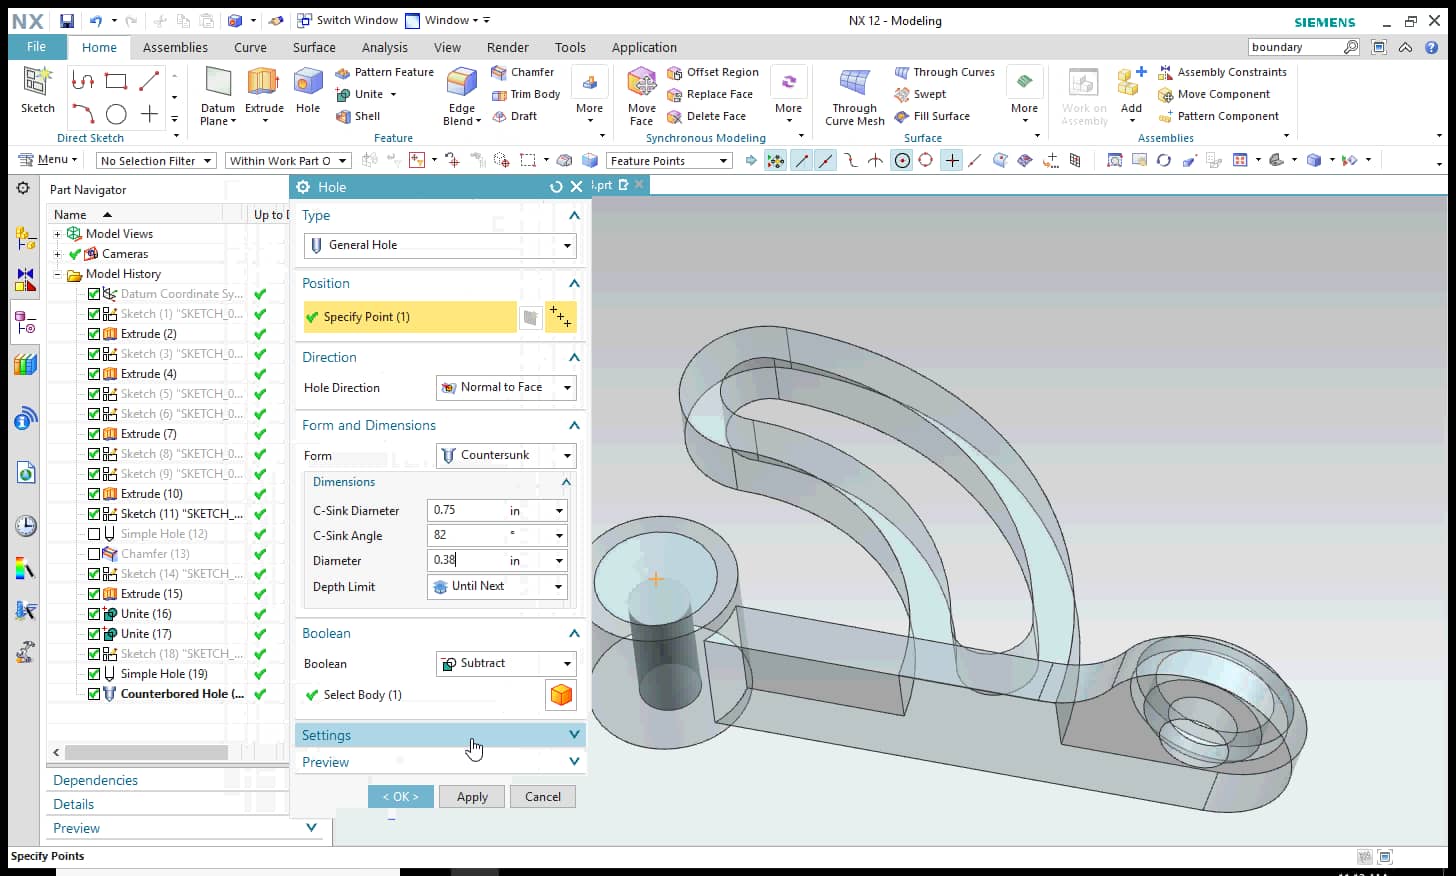Viewport: 1456px width, 876px height.
Task: Expand the Model Views tree node
Action: [57, 234]
